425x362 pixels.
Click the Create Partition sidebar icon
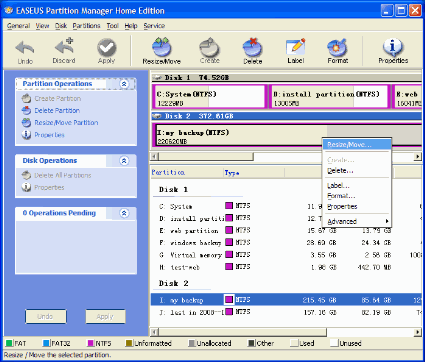[26, 98]
